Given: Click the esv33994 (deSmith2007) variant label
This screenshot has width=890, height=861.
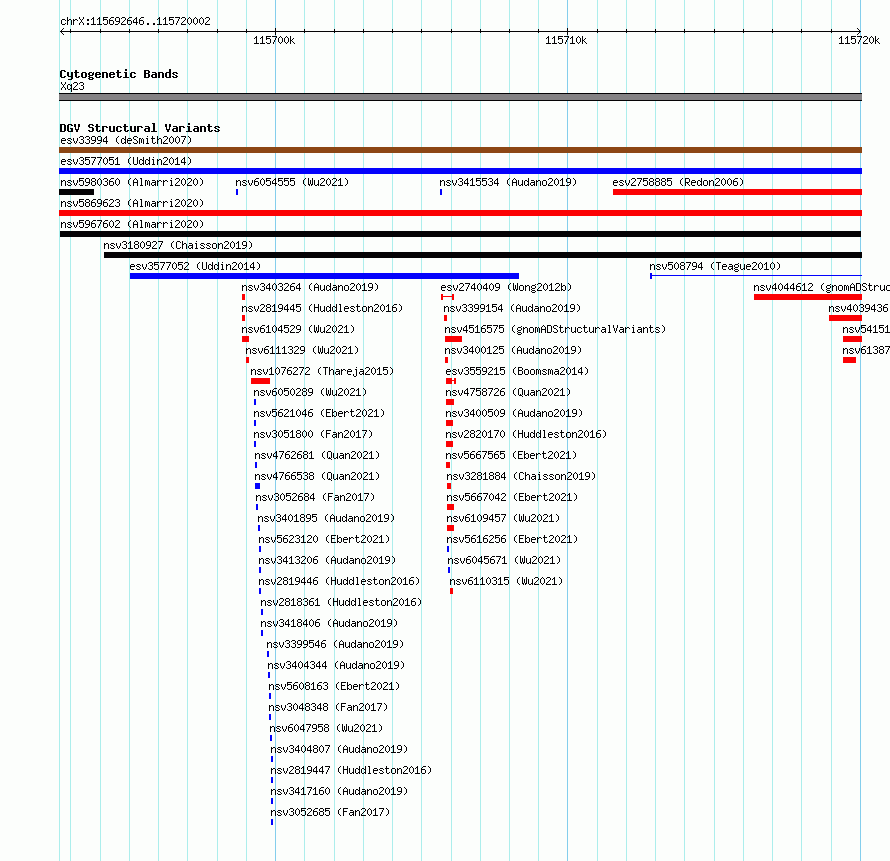Looking at the screenshot, I should [126, 140].
